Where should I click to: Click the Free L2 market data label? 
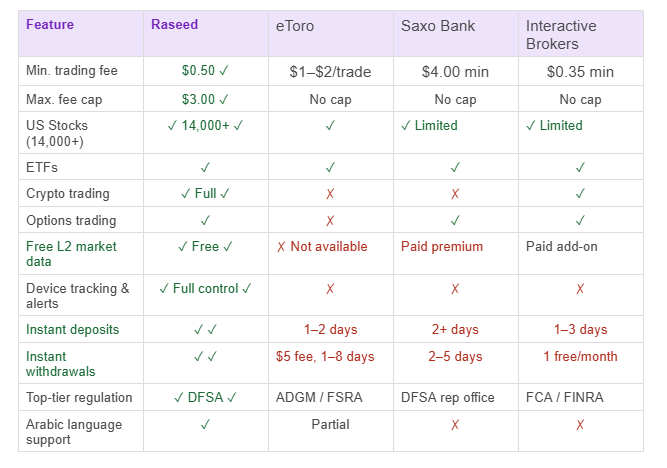(x=73, y=255)
